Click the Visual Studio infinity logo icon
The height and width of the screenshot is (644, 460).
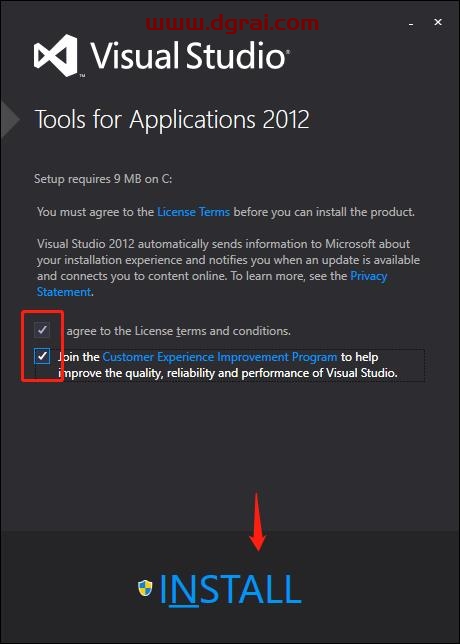click(57, 56)
